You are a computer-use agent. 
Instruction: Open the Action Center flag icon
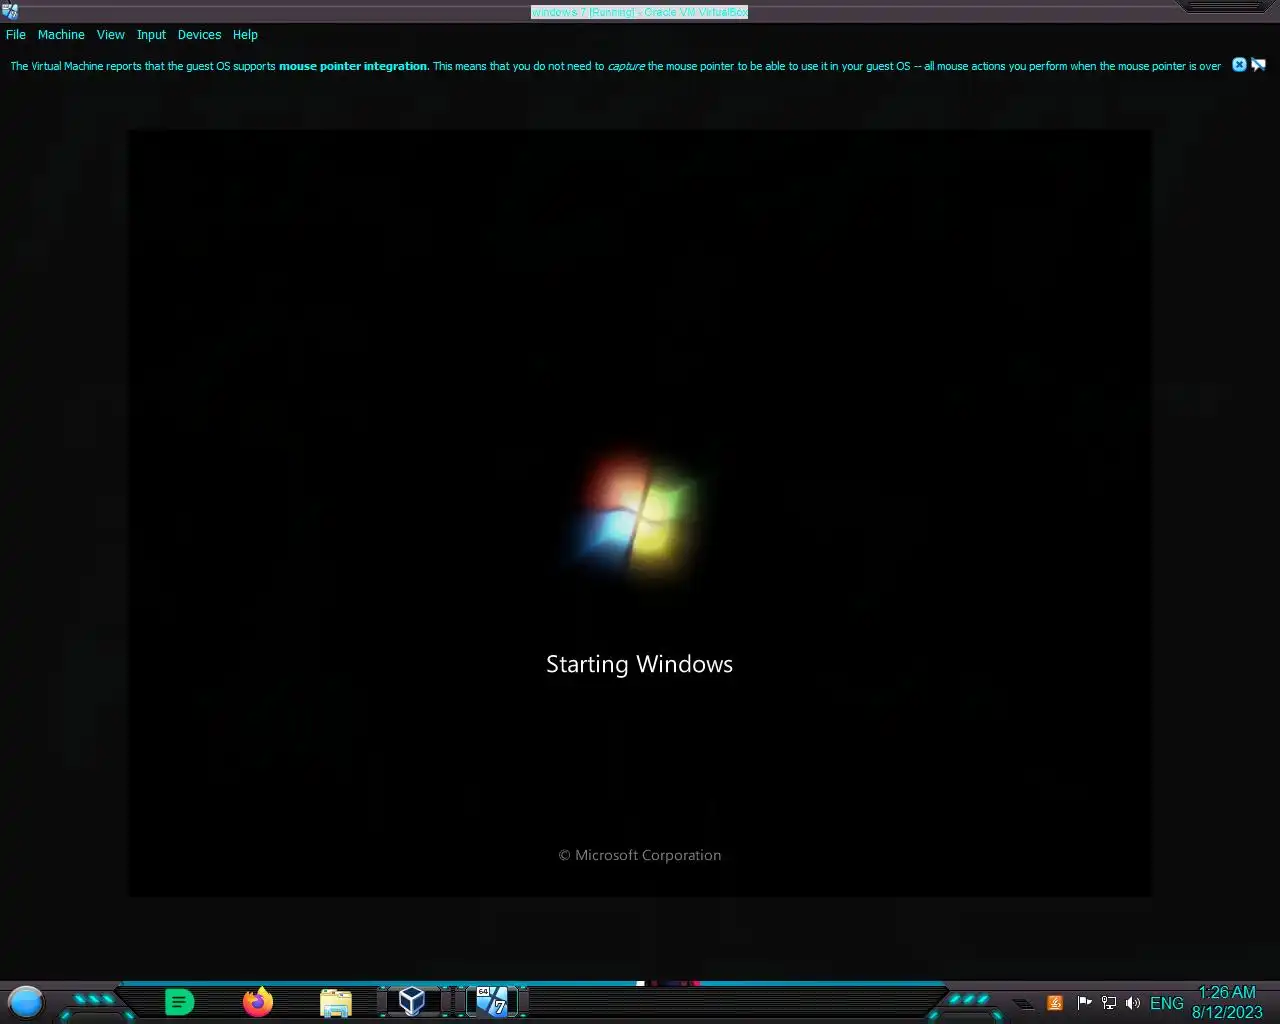[1084, 1003]
